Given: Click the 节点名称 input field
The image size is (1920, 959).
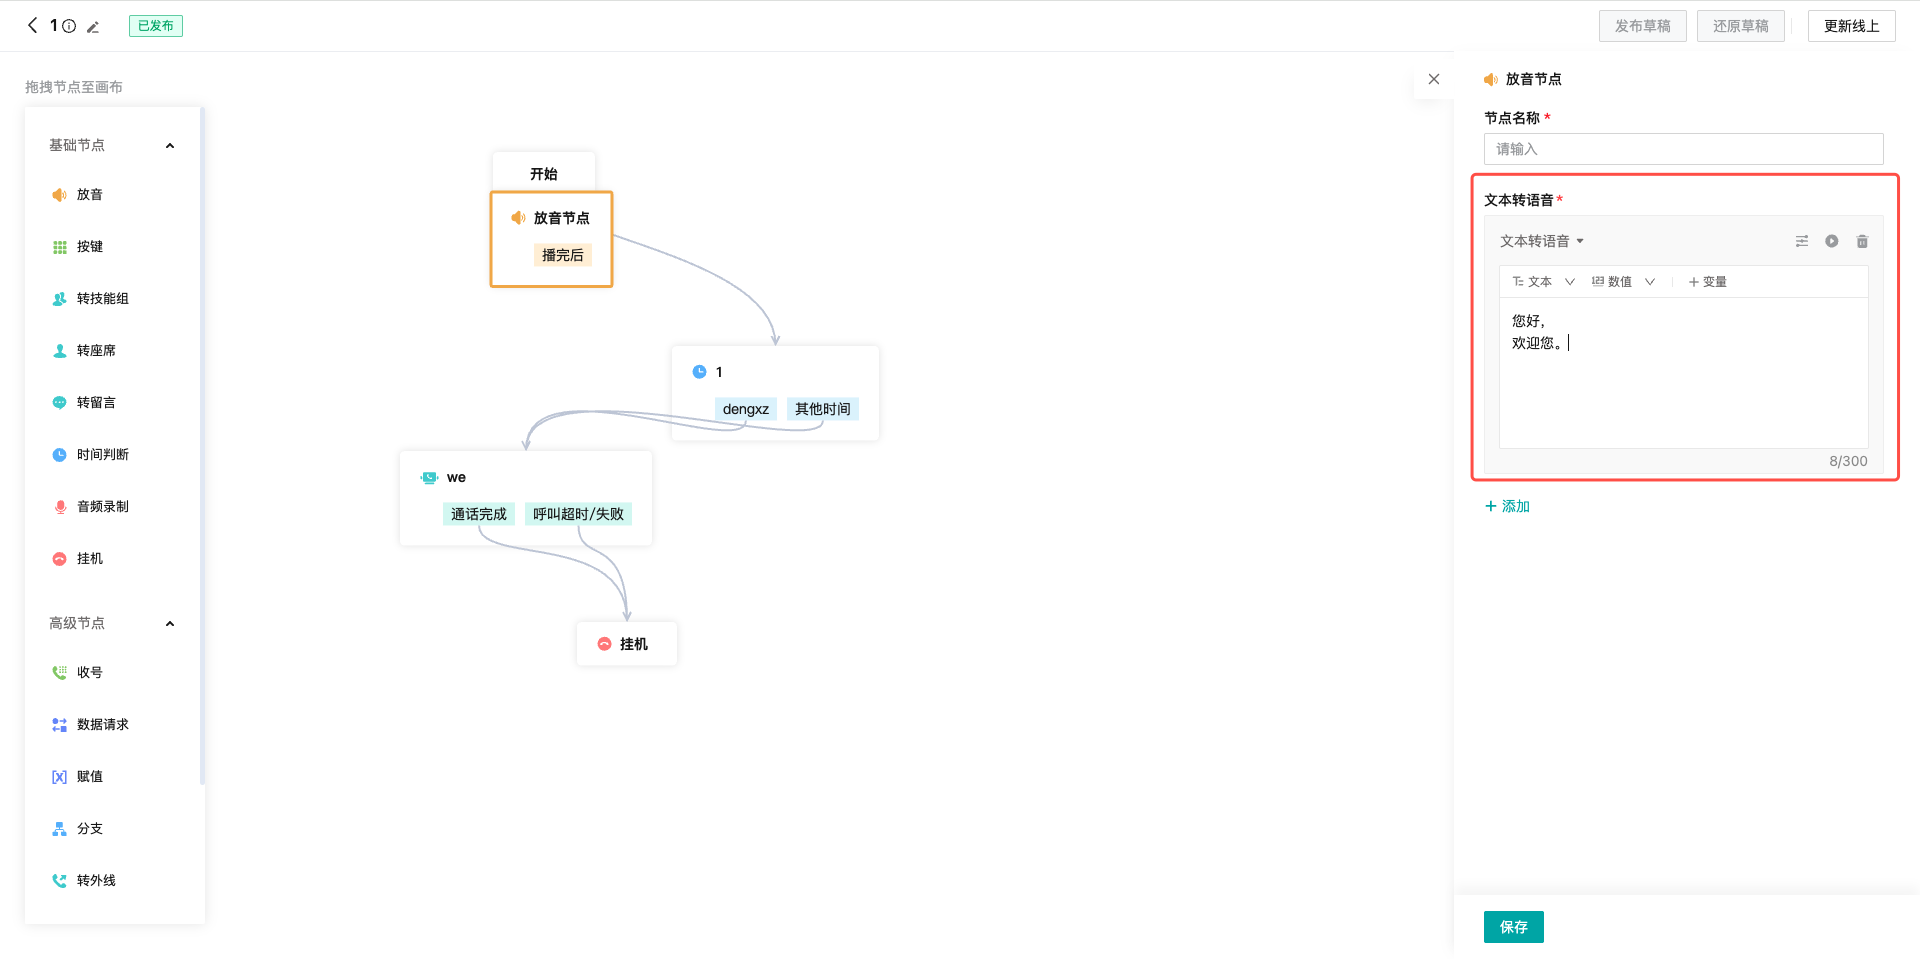Looking at the screenshot, I should [1683, 149].
